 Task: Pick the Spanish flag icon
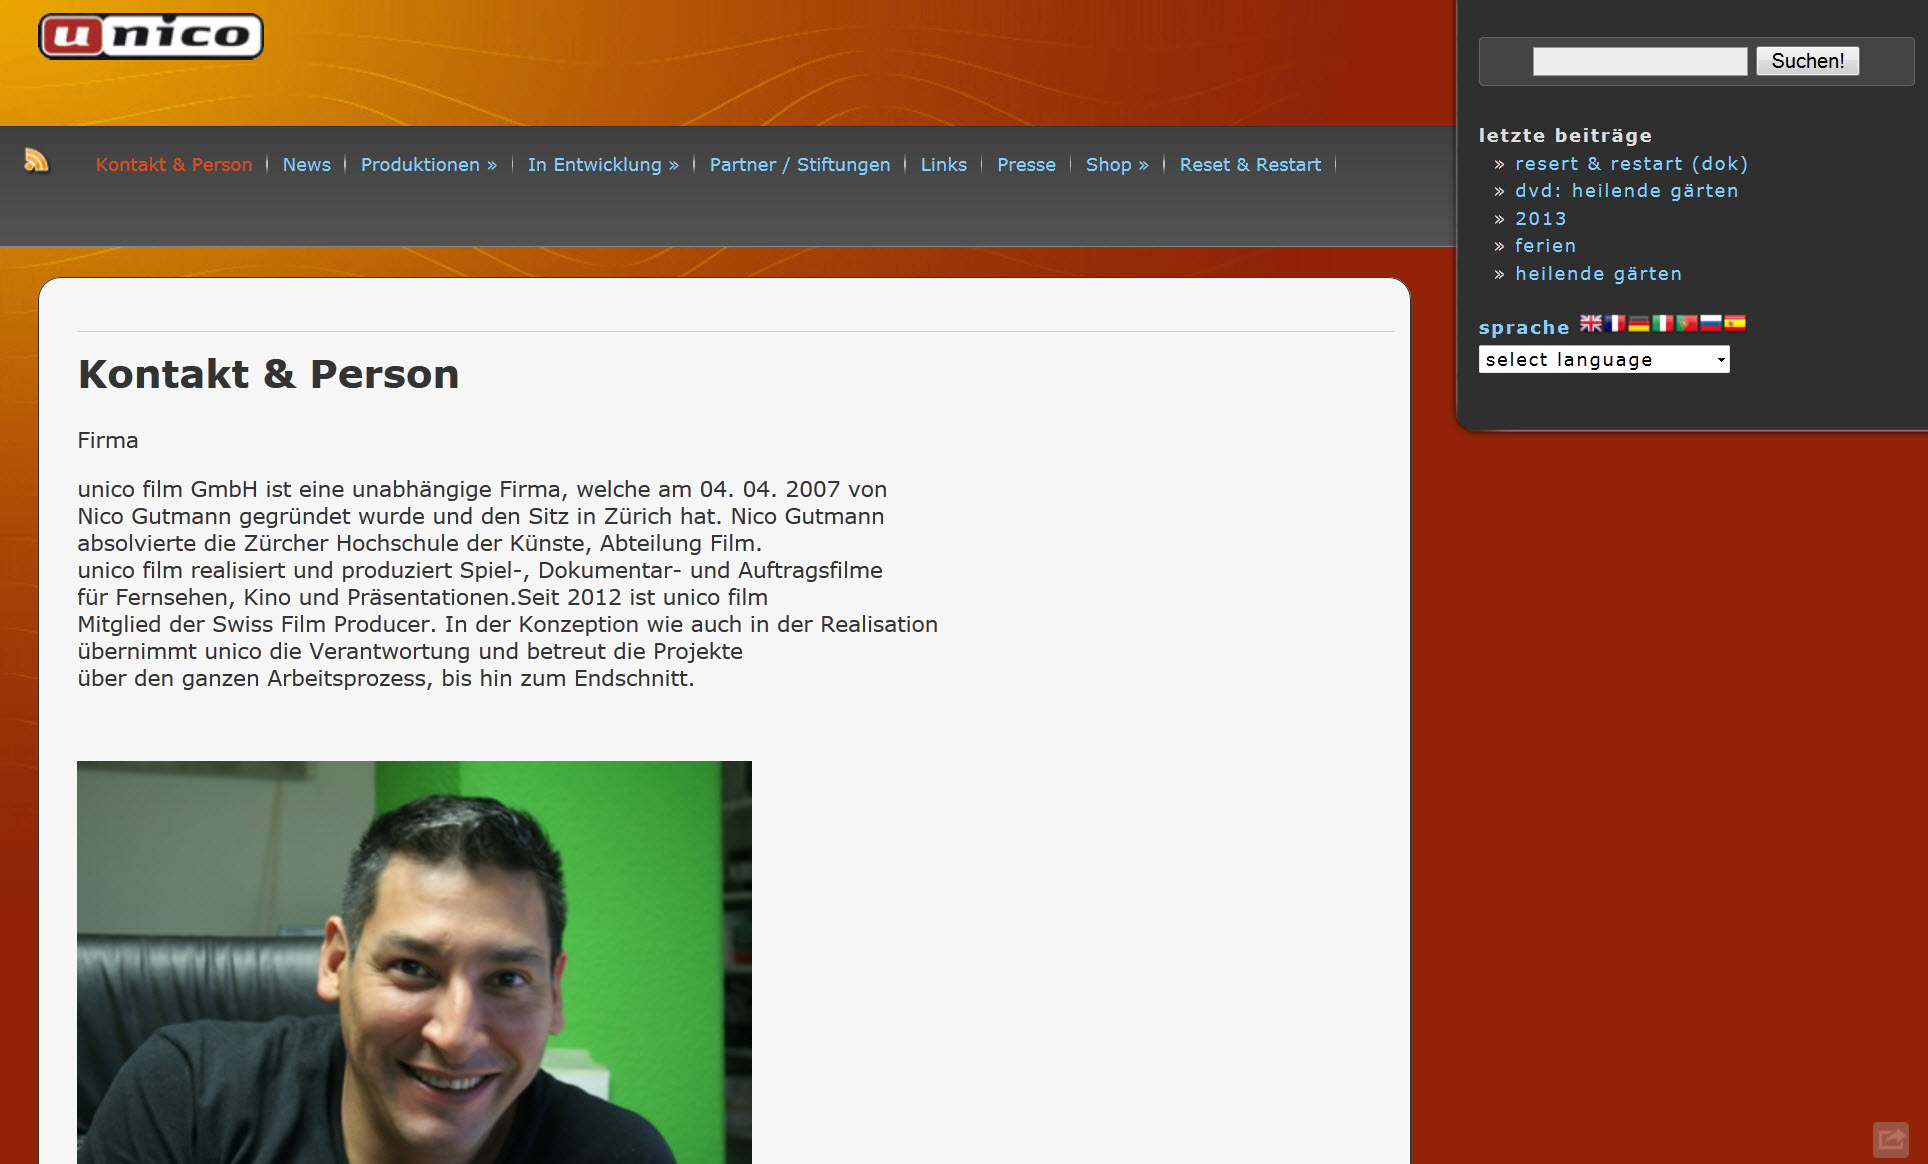click(x=1735, y=323)
